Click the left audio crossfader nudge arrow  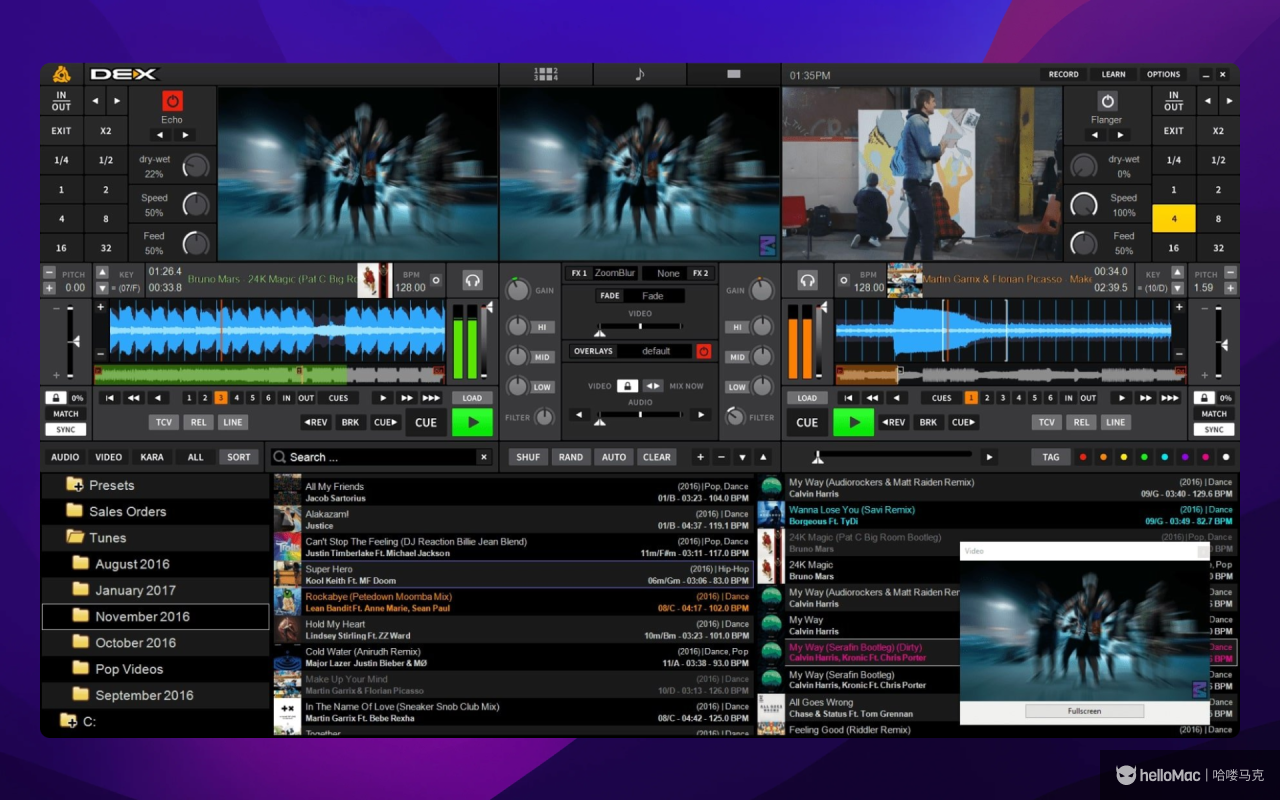[579, 414]
